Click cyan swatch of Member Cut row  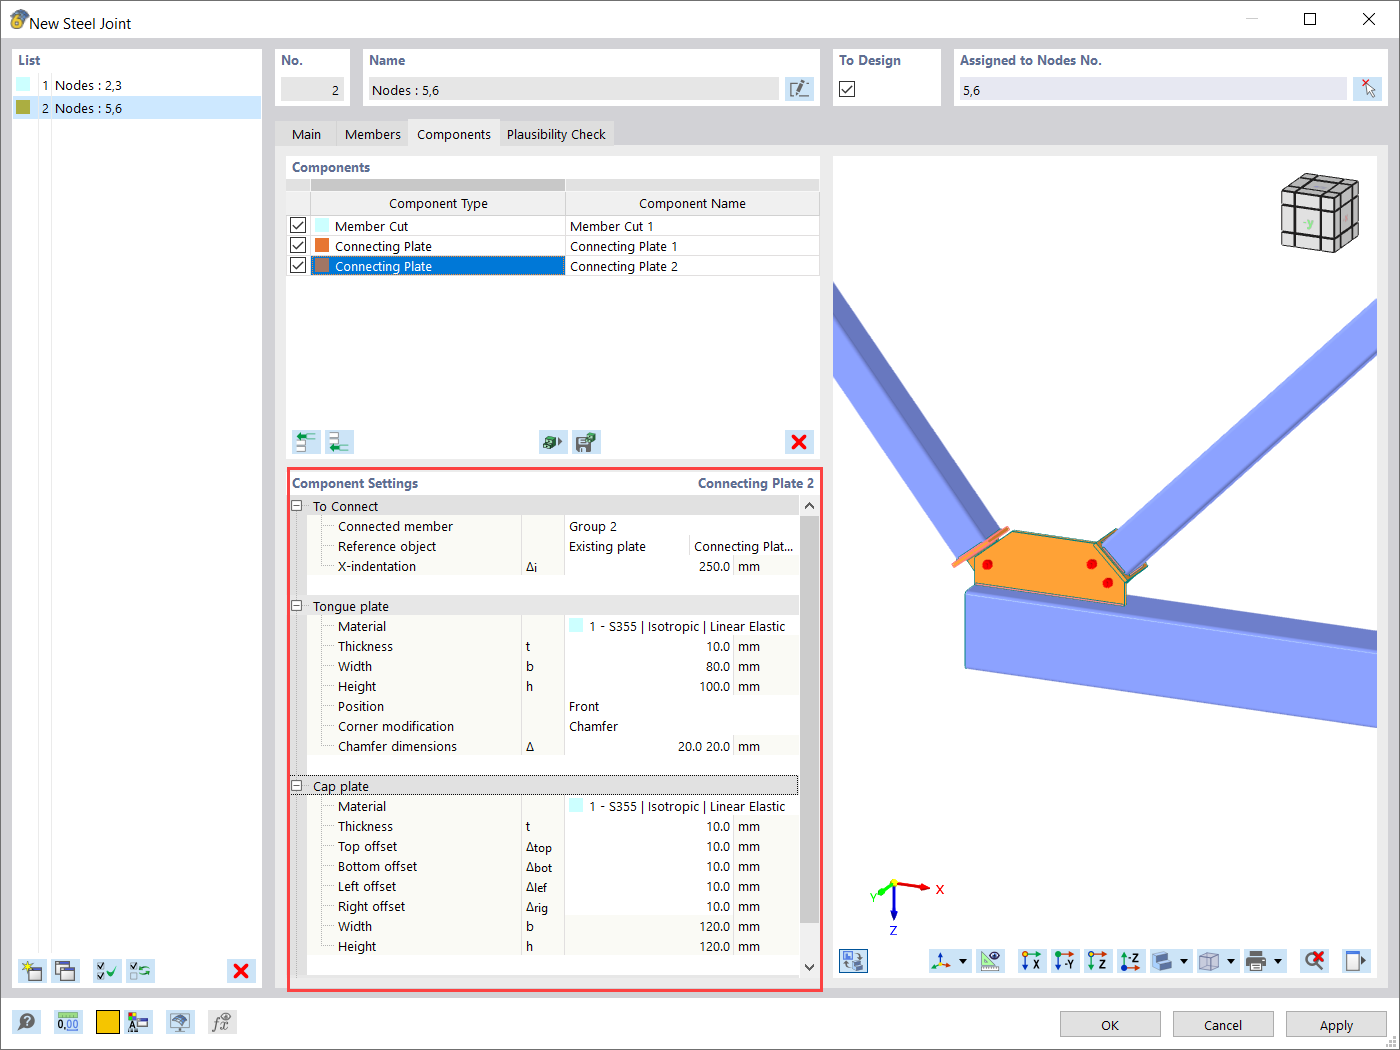[x=322, y=225]
